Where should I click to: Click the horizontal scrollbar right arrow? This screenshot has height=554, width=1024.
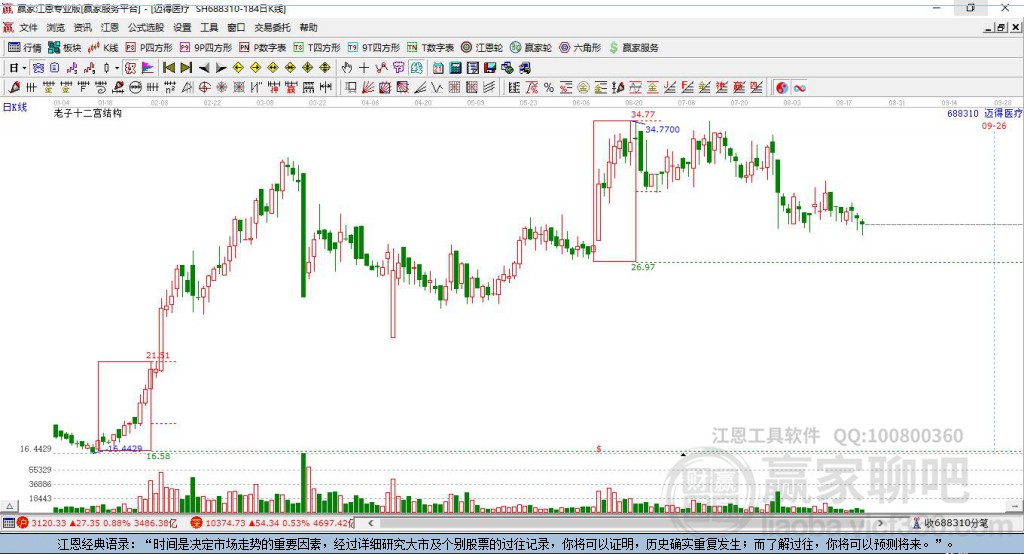880,523
